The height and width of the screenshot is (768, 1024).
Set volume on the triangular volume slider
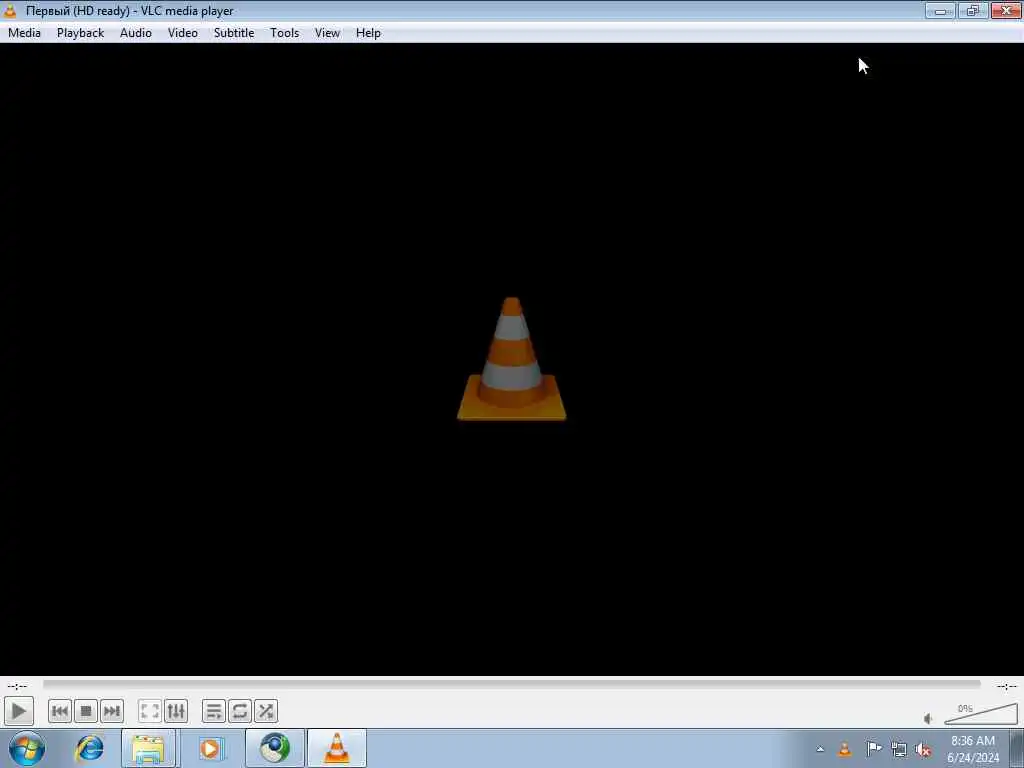point(980,714)
